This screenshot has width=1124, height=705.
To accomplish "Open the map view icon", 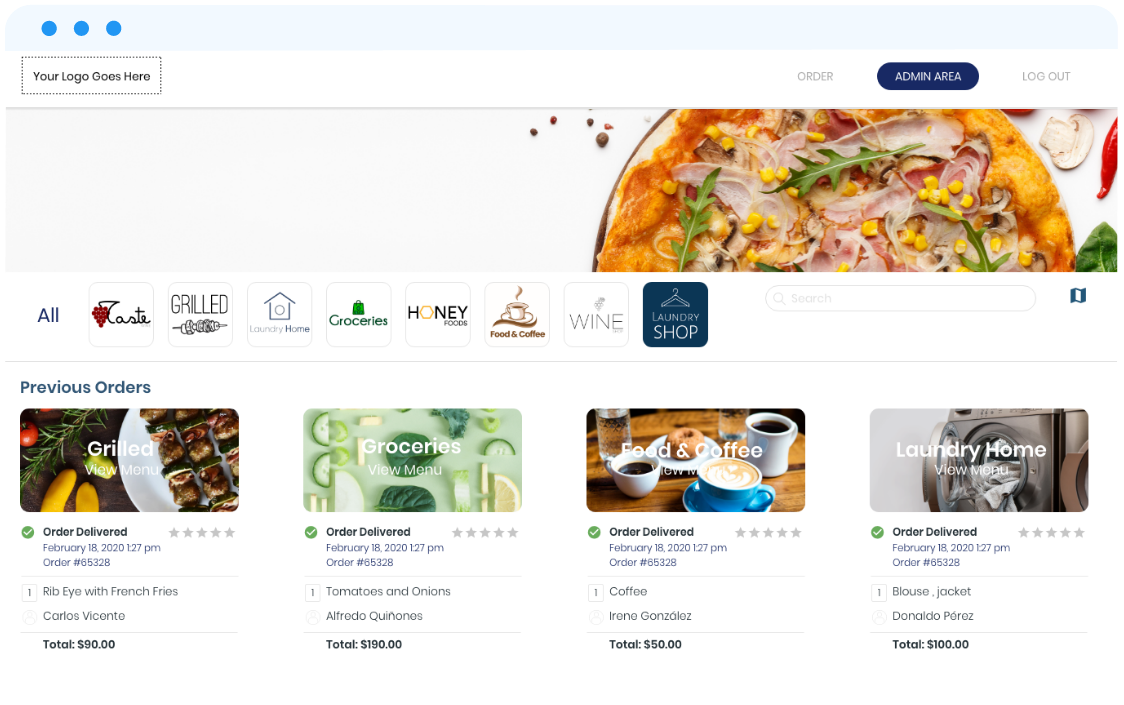I will point(1077,295).
